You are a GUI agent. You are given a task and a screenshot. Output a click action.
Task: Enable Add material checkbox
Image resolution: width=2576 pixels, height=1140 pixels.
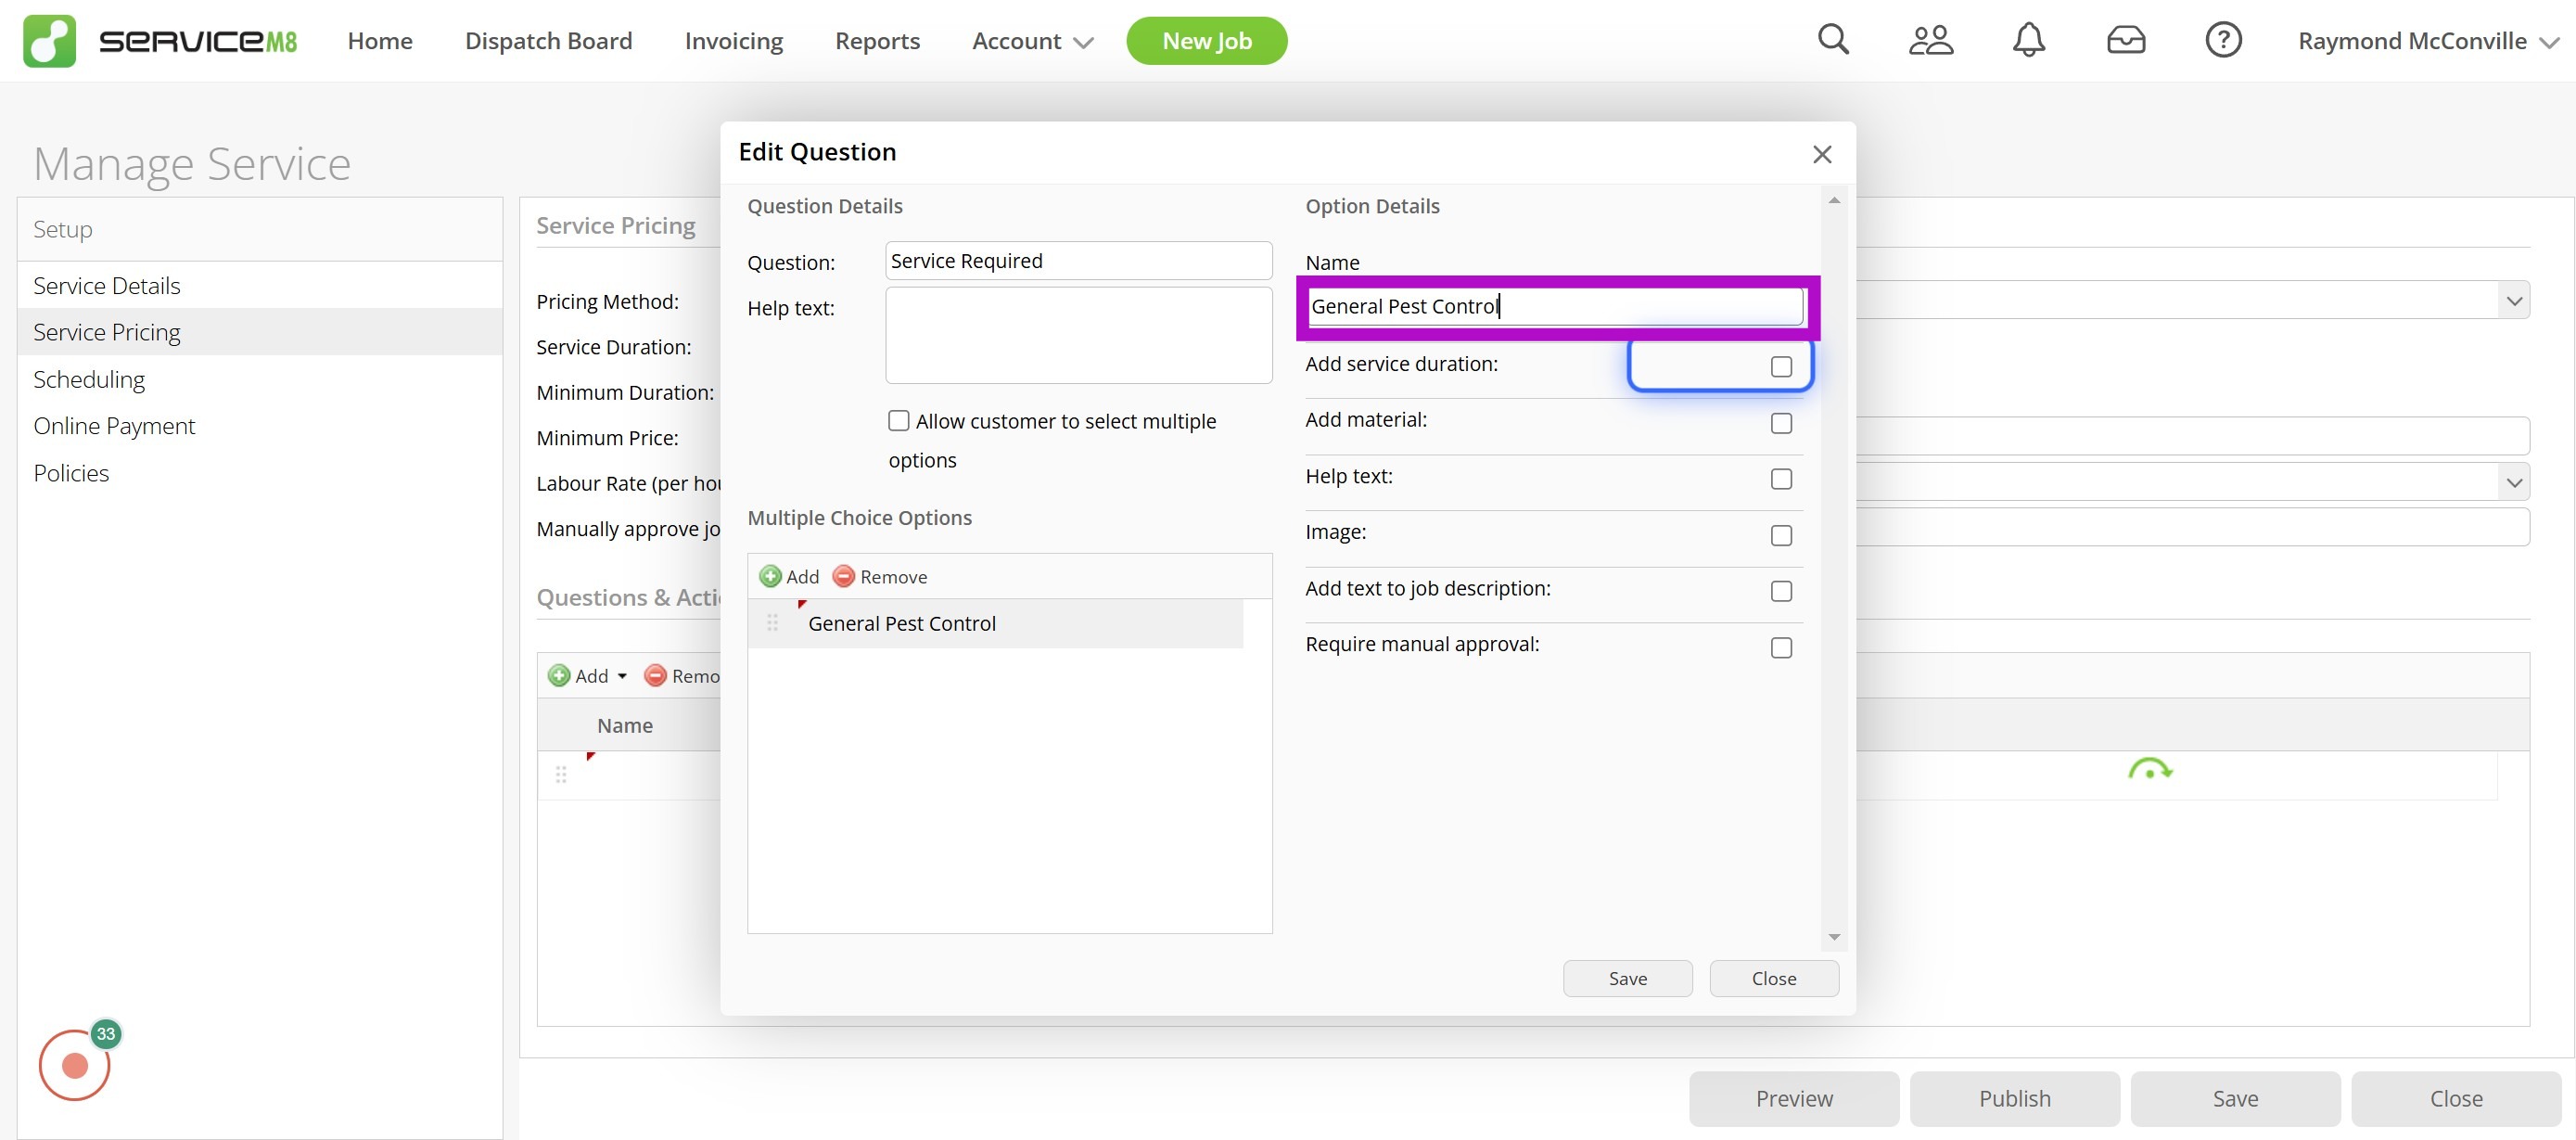1781,423
